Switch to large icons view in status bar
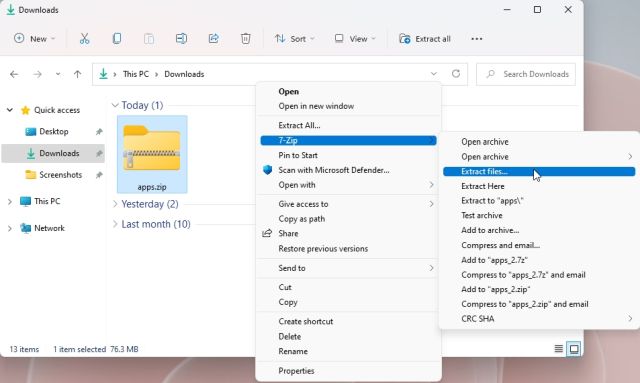This screenshot has width=640, height=383. click(574, 349)
